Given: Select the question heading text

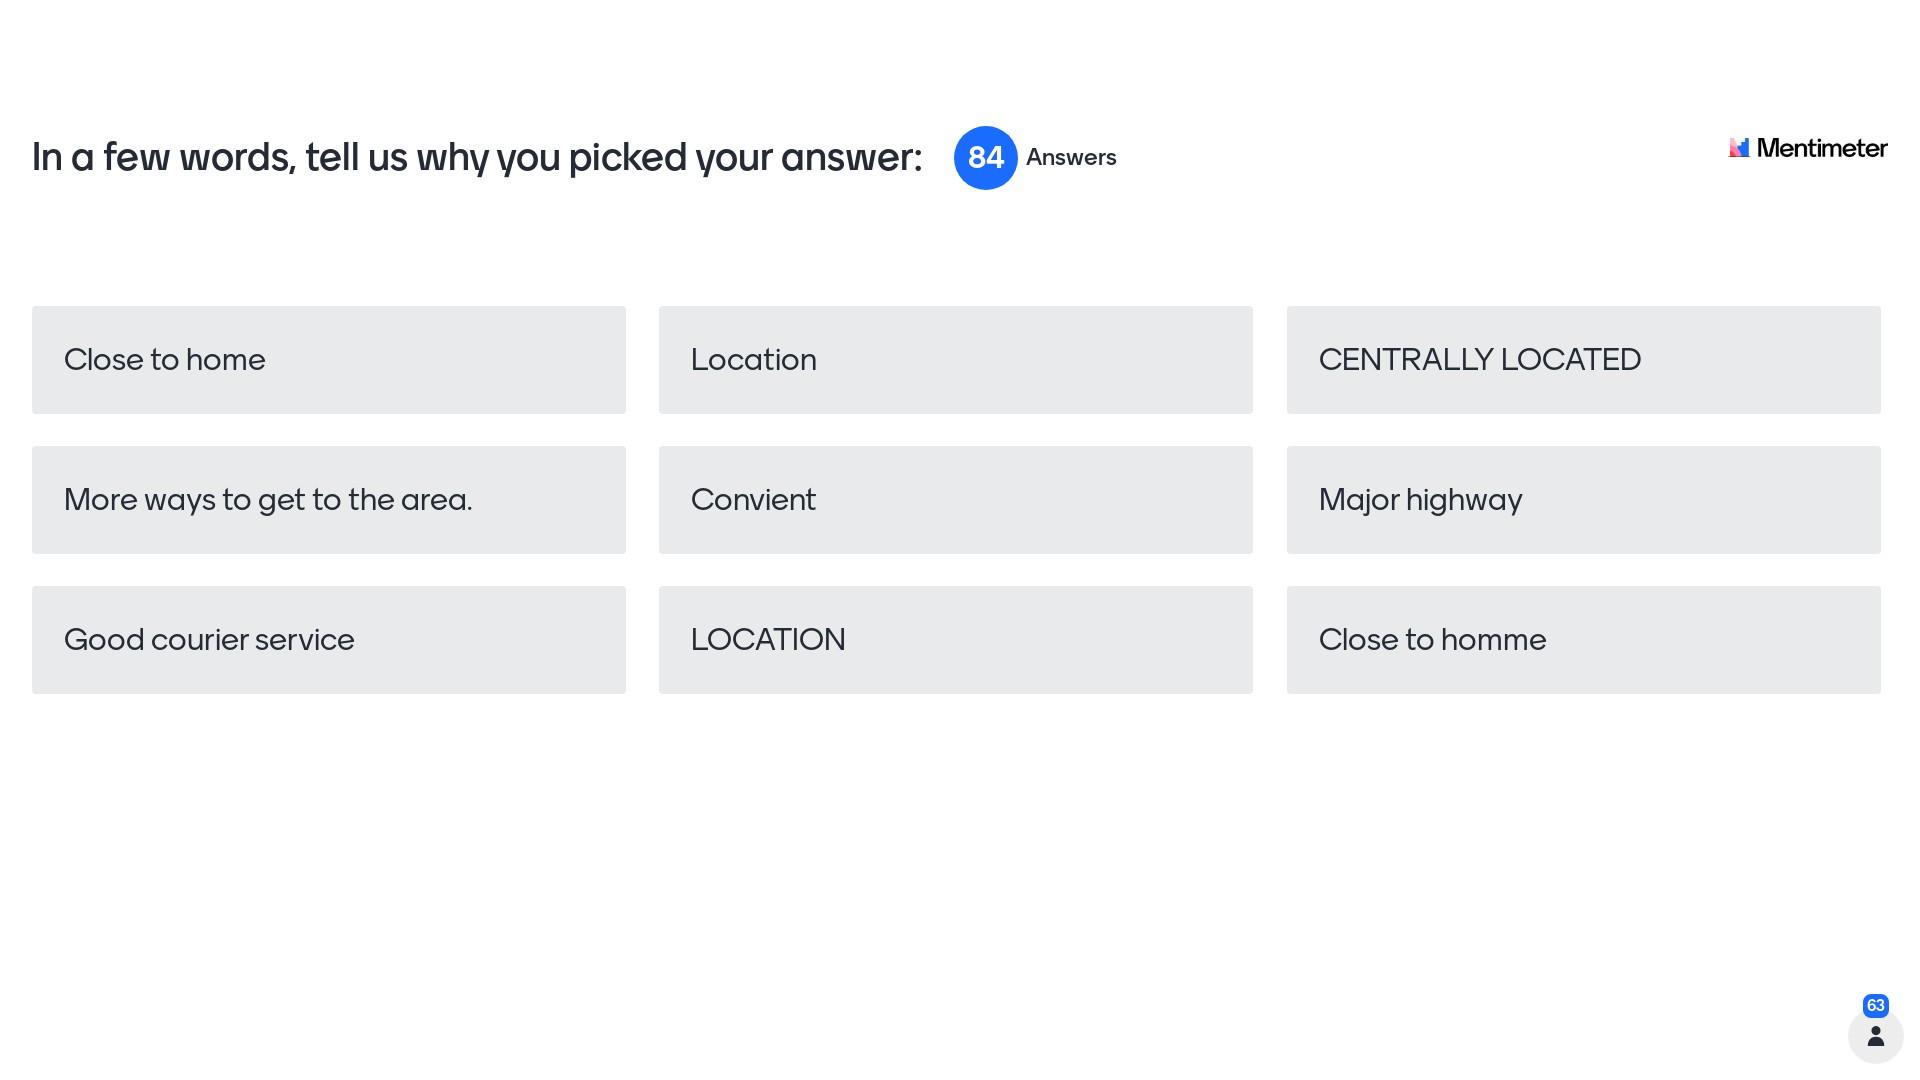Looking at the screenshot, I should [476, 158].
